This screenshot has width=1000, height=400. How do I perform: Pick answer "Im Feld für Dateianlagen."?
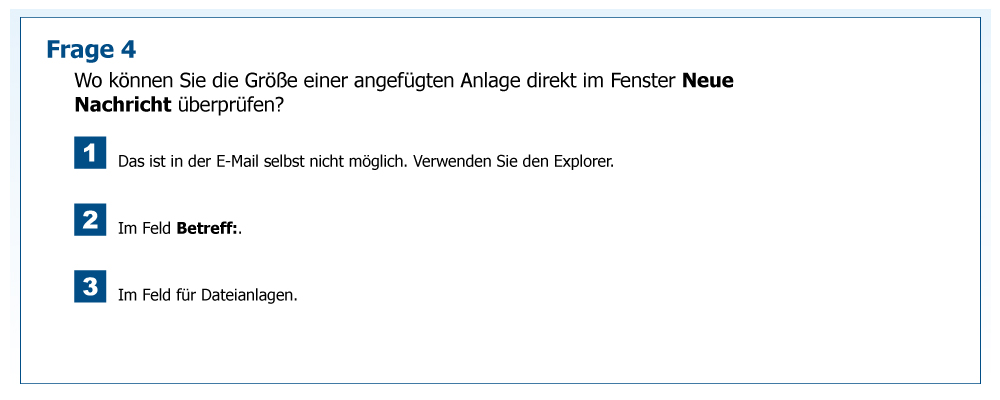[207, 295]
